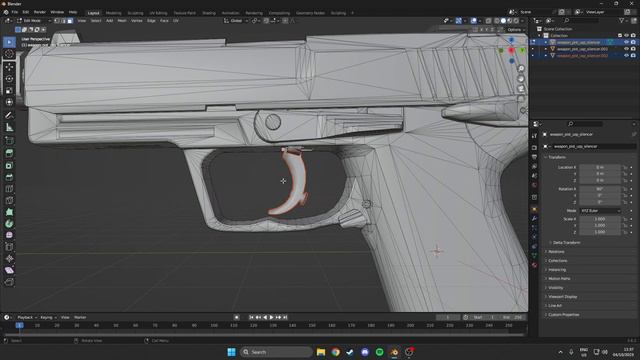Image resolution: width=640 pixels, height=360 pixels.
Task: Enable vertex select mode
Action: tap(57, 20)
